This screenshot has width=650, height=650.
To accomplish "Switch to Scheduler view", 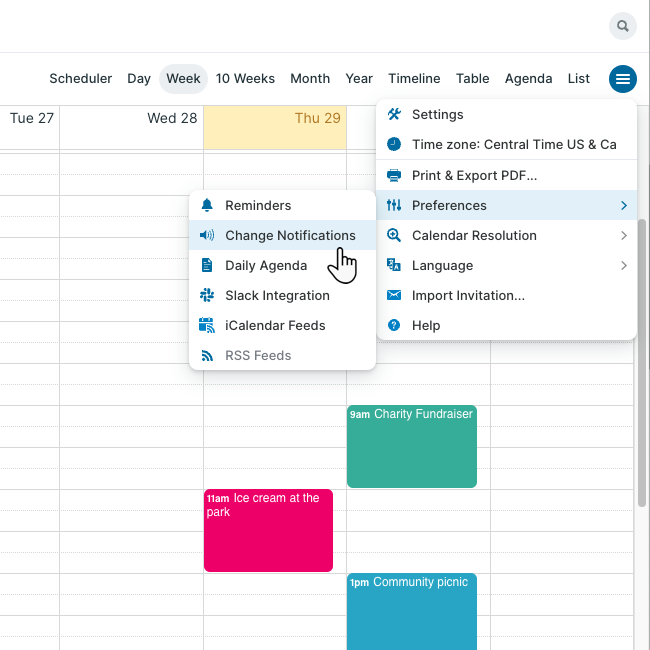I will point(80,79).
